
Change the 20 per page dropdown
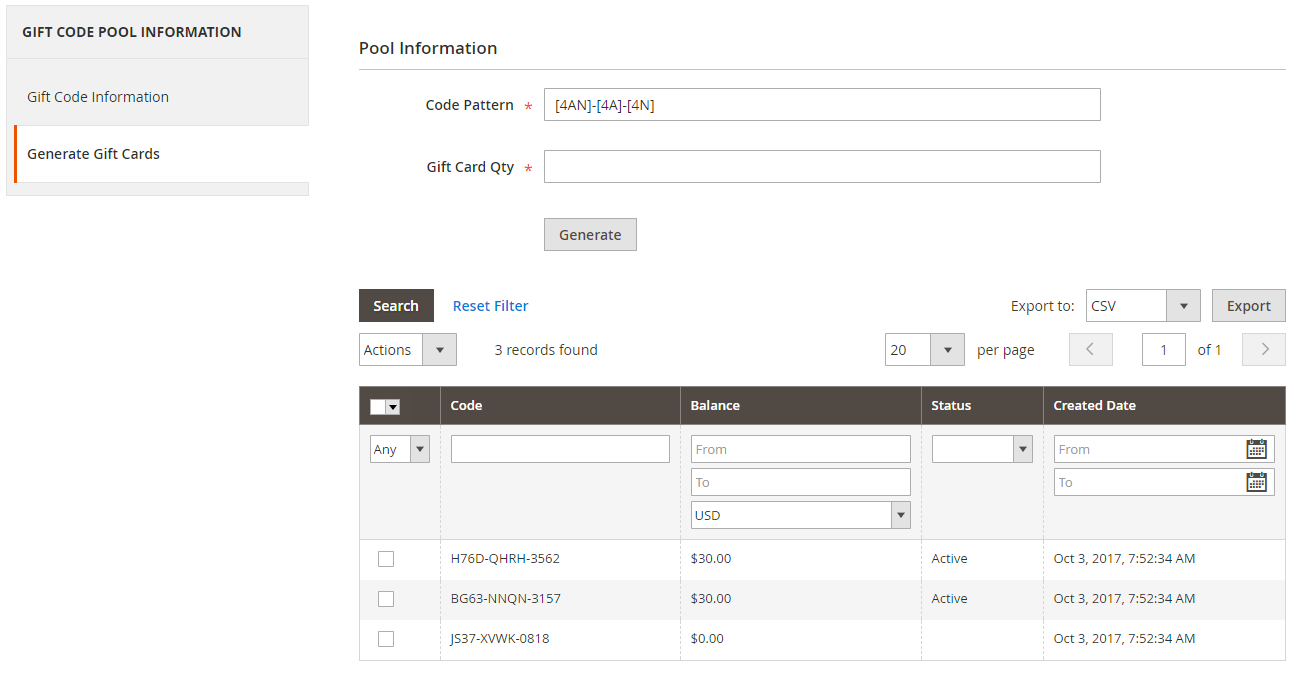(x=924, y=350)
